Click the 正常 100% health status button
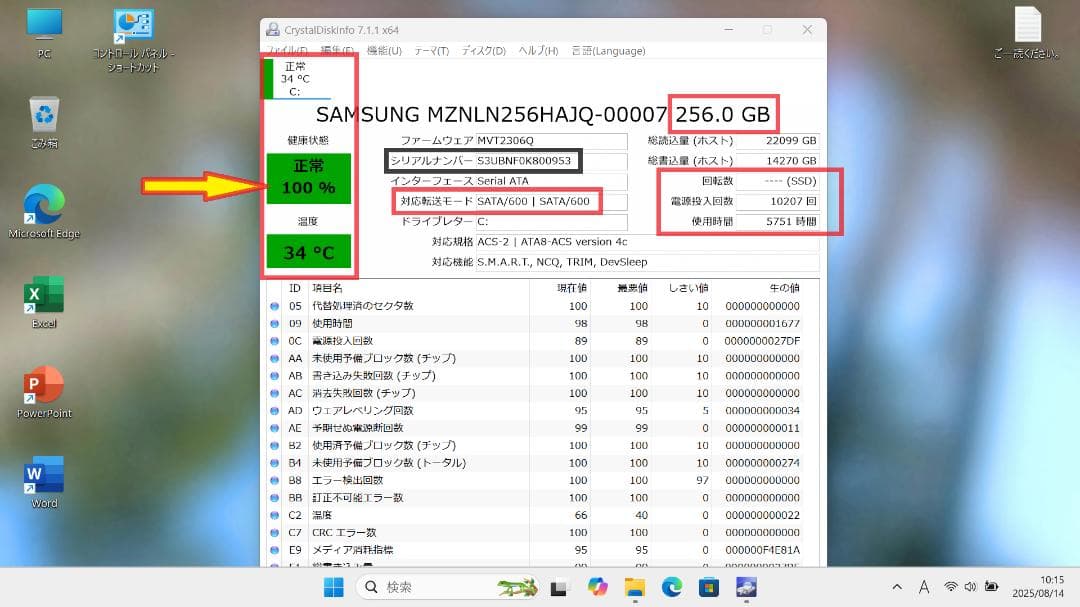 (309, 176)
